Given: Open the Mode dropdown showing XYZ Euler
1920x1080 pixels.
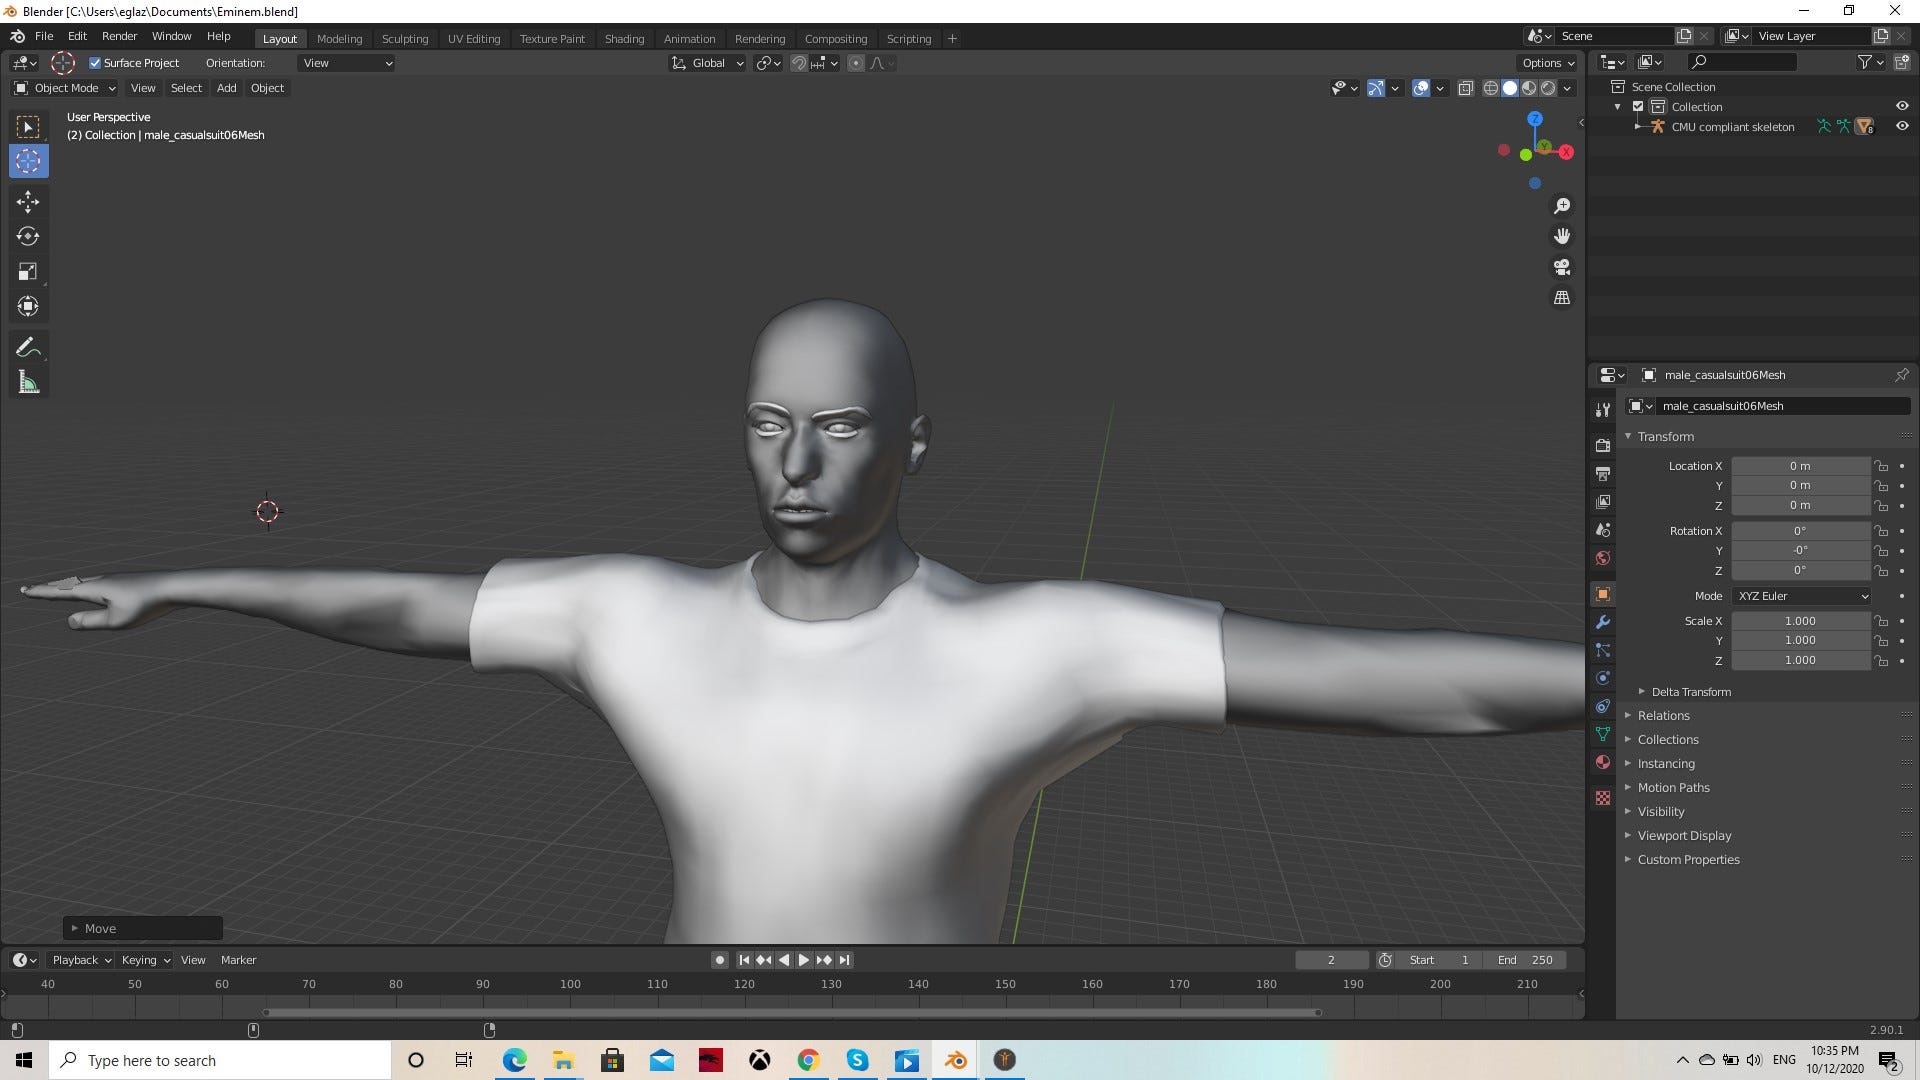Looking at the screenshot, I should point(1800,595).
